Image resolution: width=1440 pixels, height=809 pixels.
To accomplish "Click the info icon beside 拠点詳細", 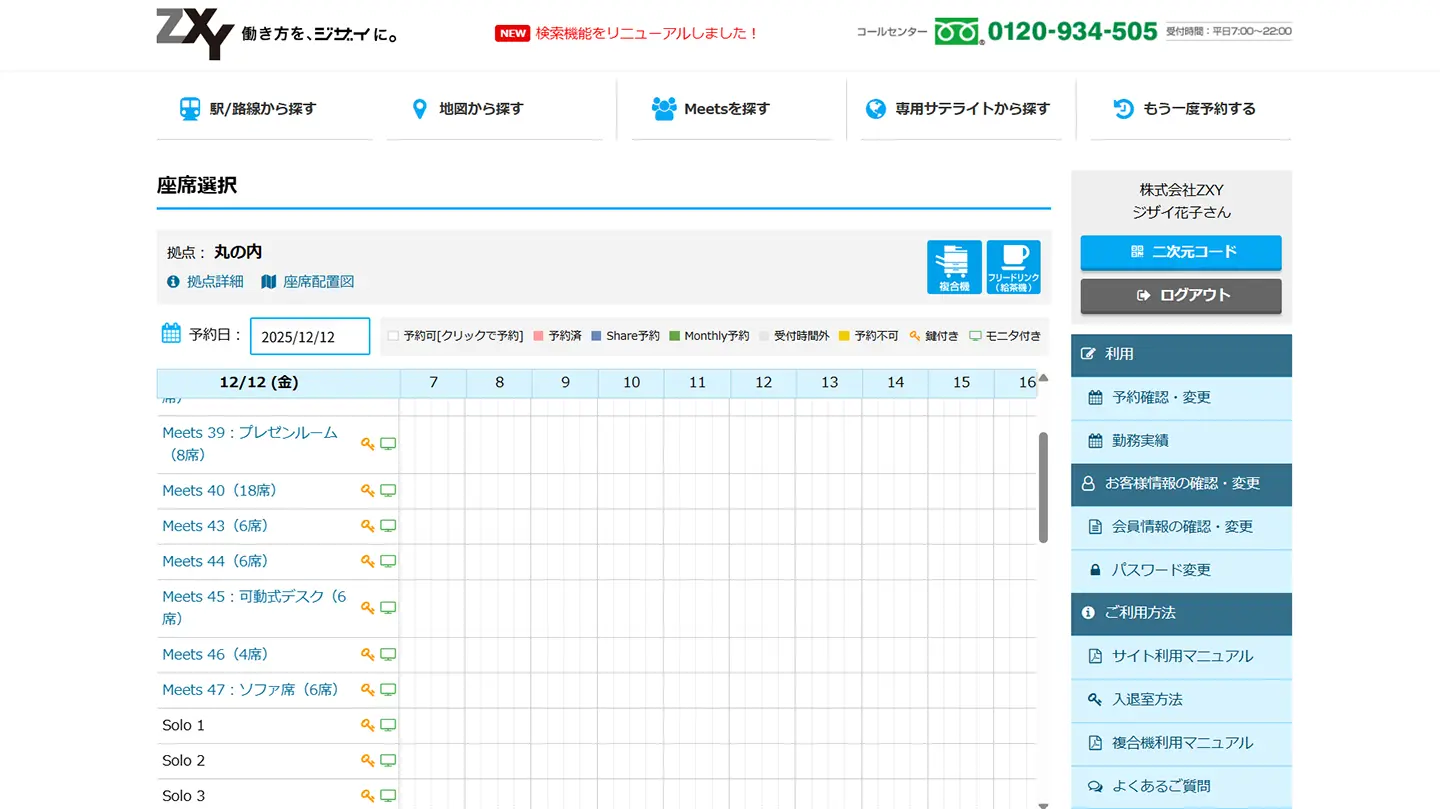I will [172, 282].
